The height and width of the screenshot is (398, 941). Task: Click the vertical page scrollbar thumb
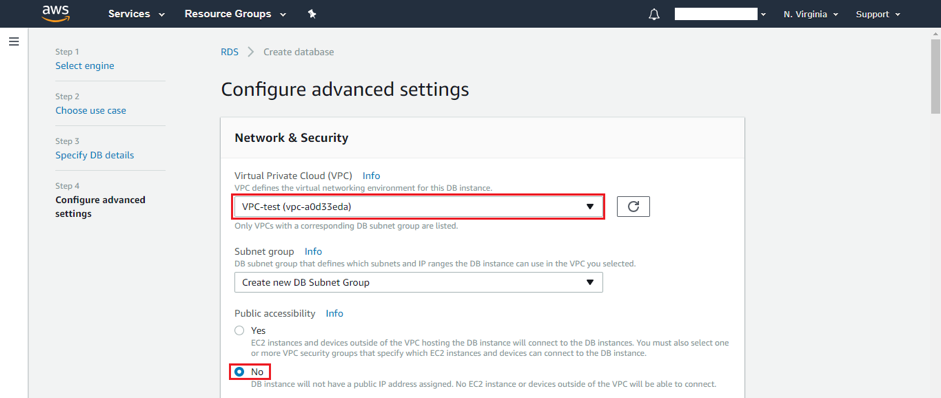pos(936,76)
